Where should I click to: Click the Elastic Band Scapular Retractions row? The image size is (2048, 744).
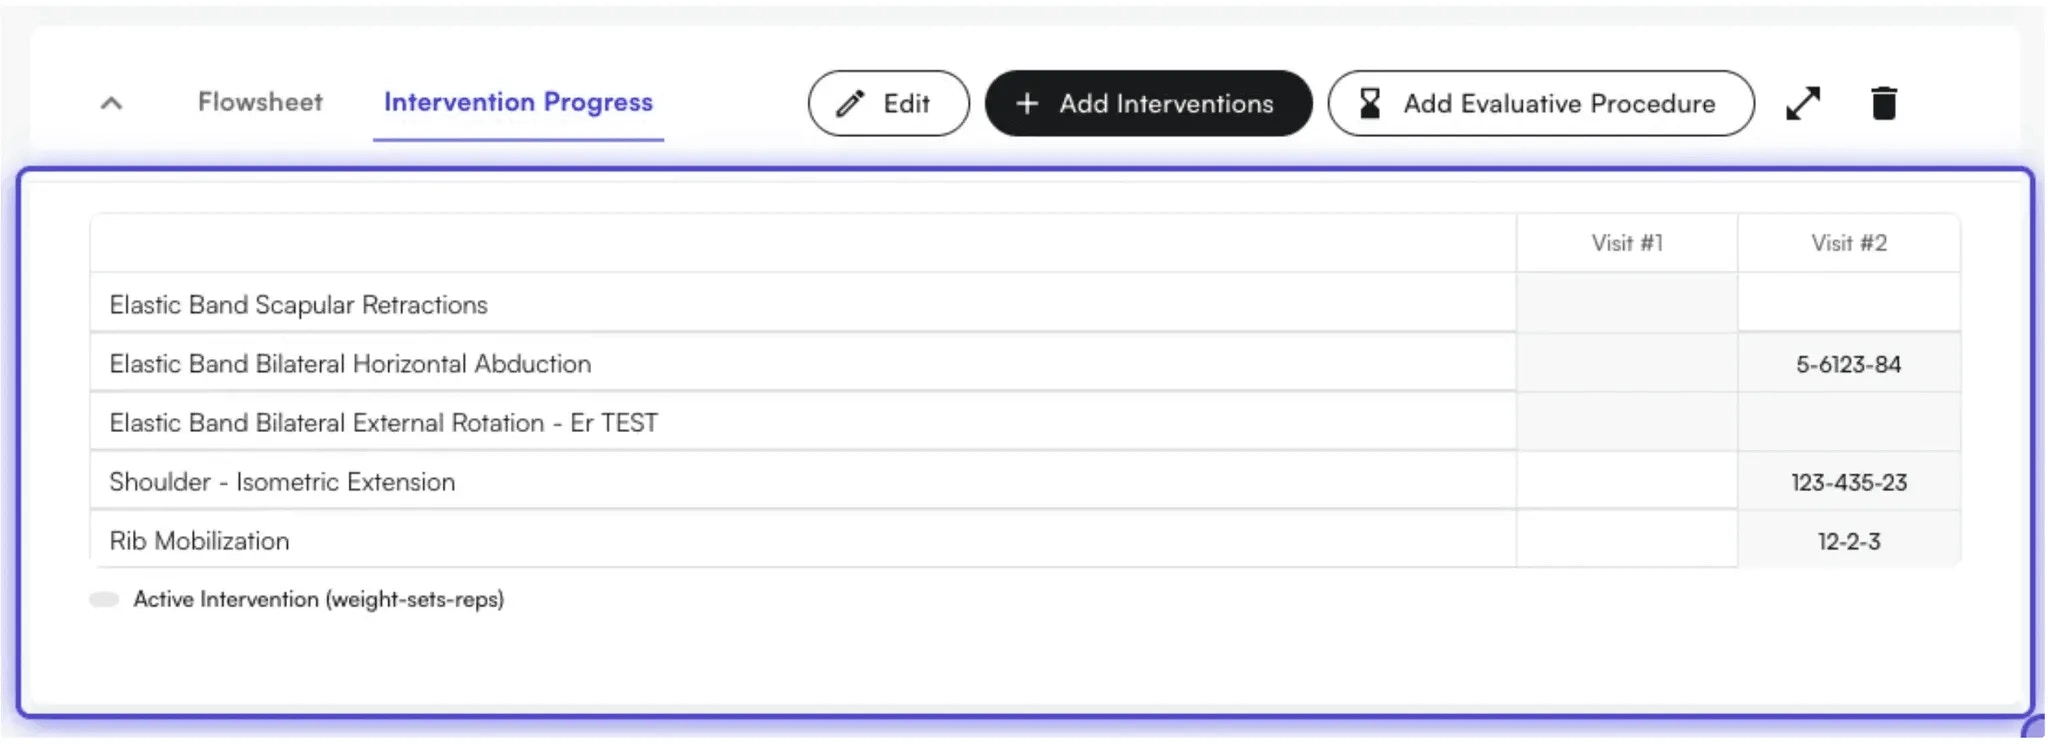pos(298,304)
